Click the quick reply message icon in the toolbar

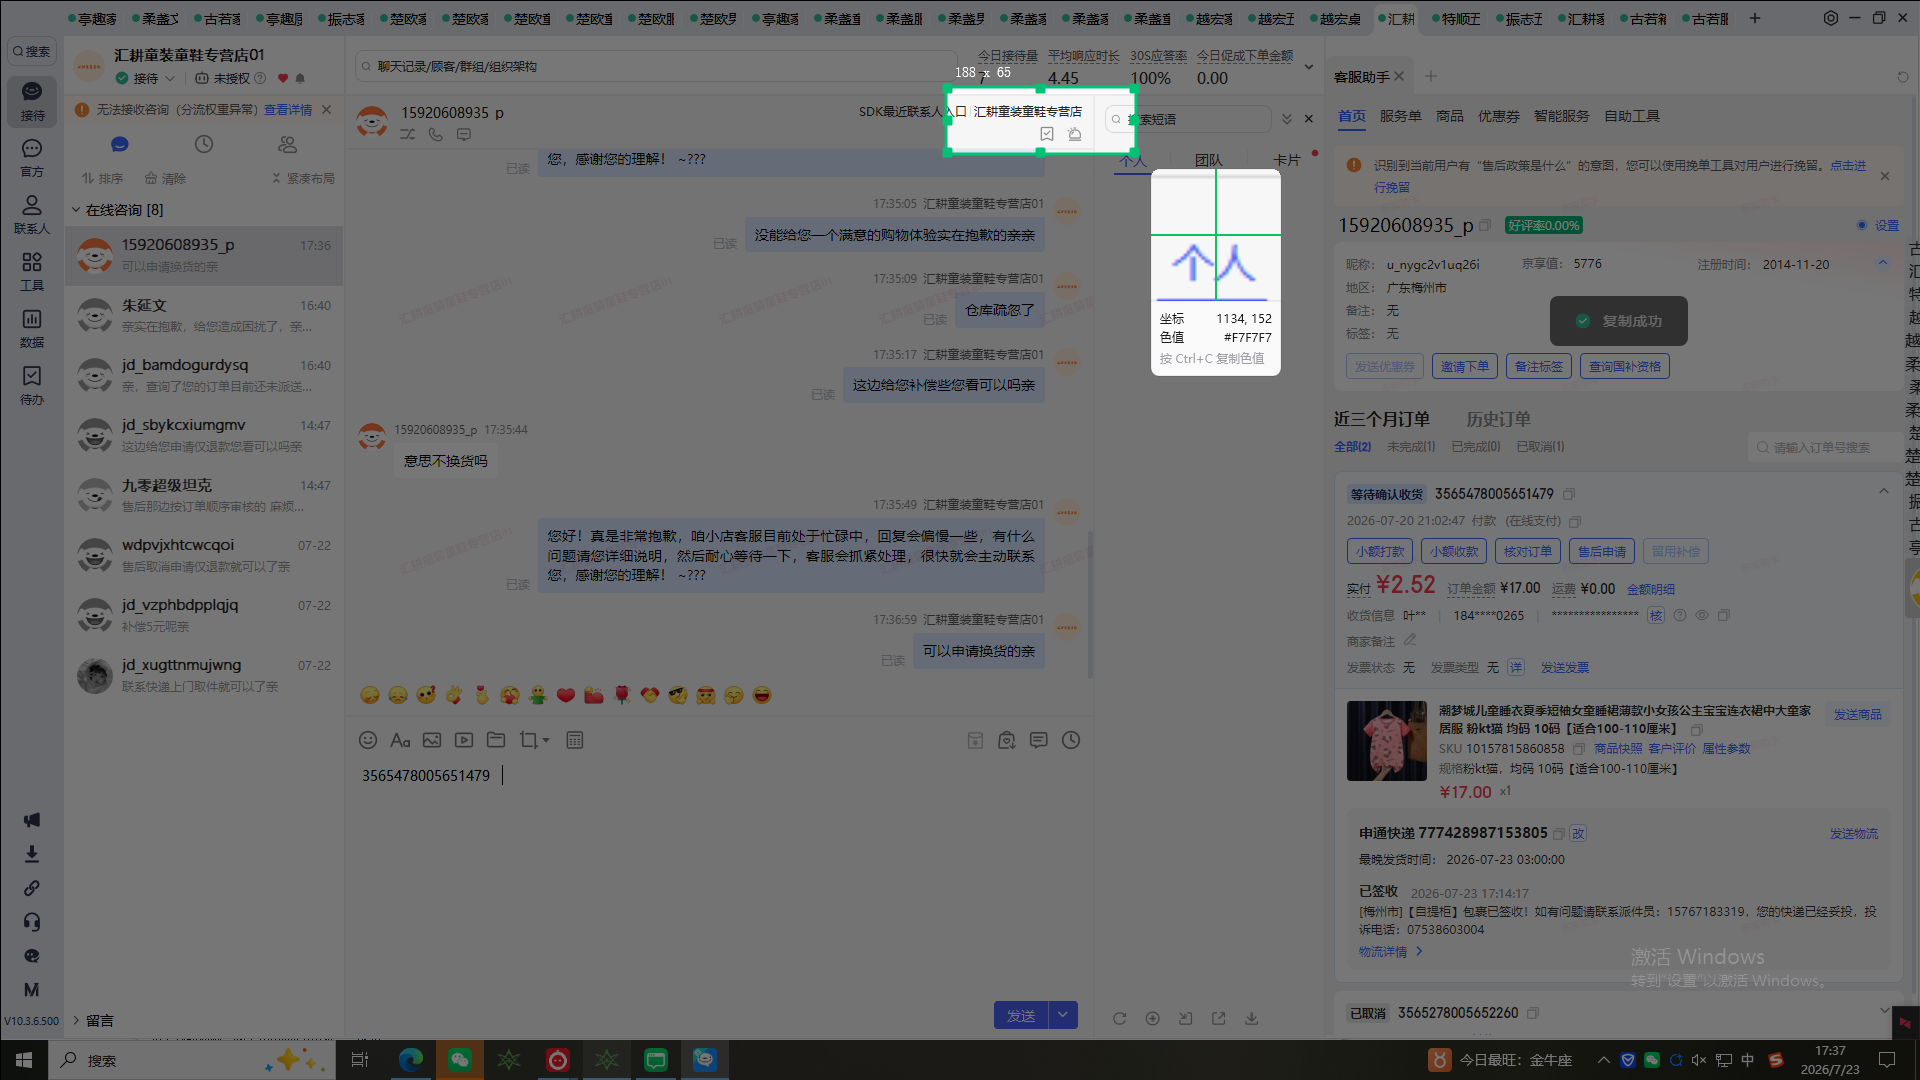pos(1039,740)
